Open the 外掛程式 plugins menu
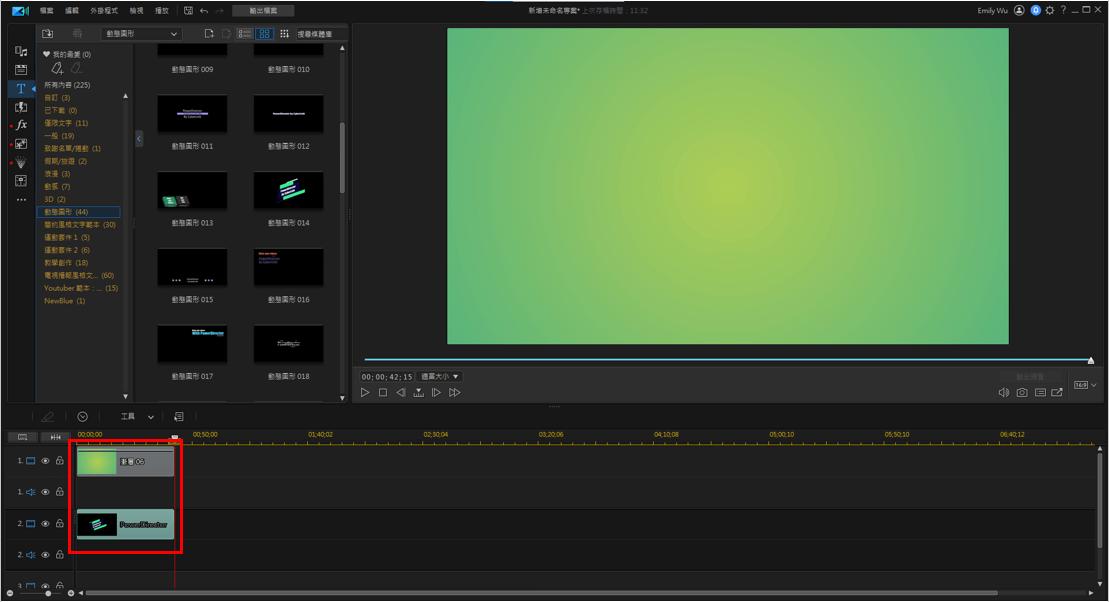This screenshot has height=602, width=1109. [103, 10]
